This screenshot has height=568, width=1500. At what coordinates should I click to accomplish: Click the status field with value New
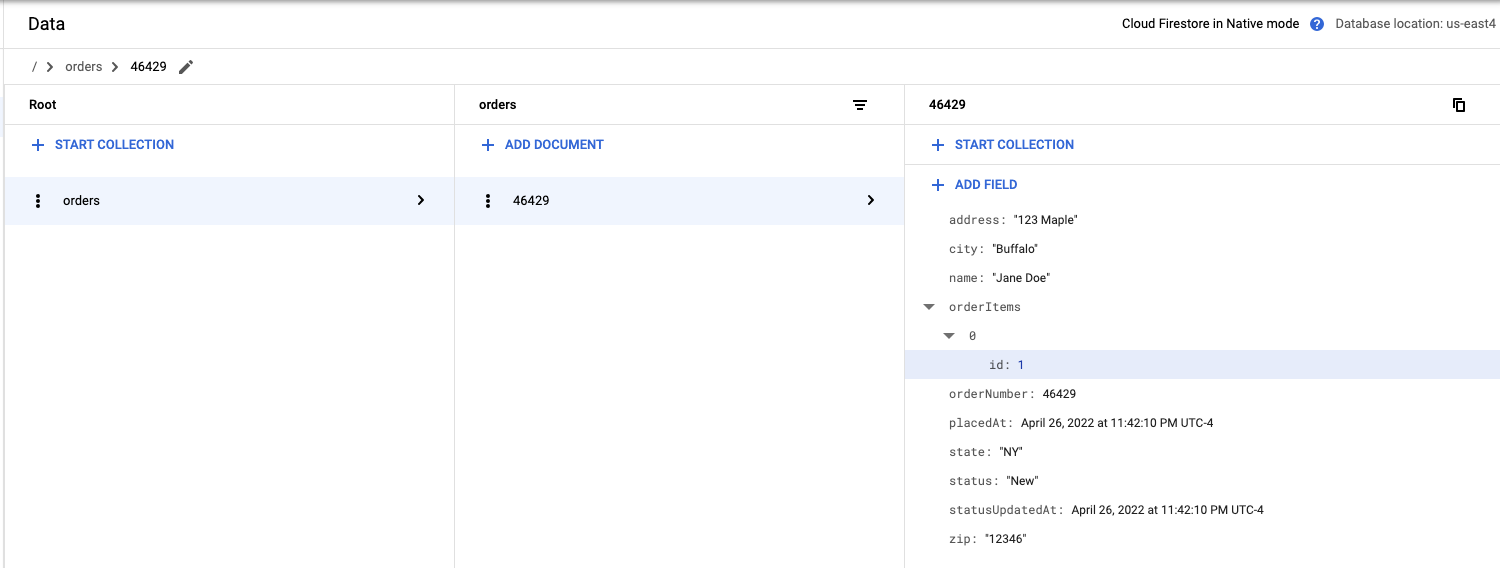[993, 481]
